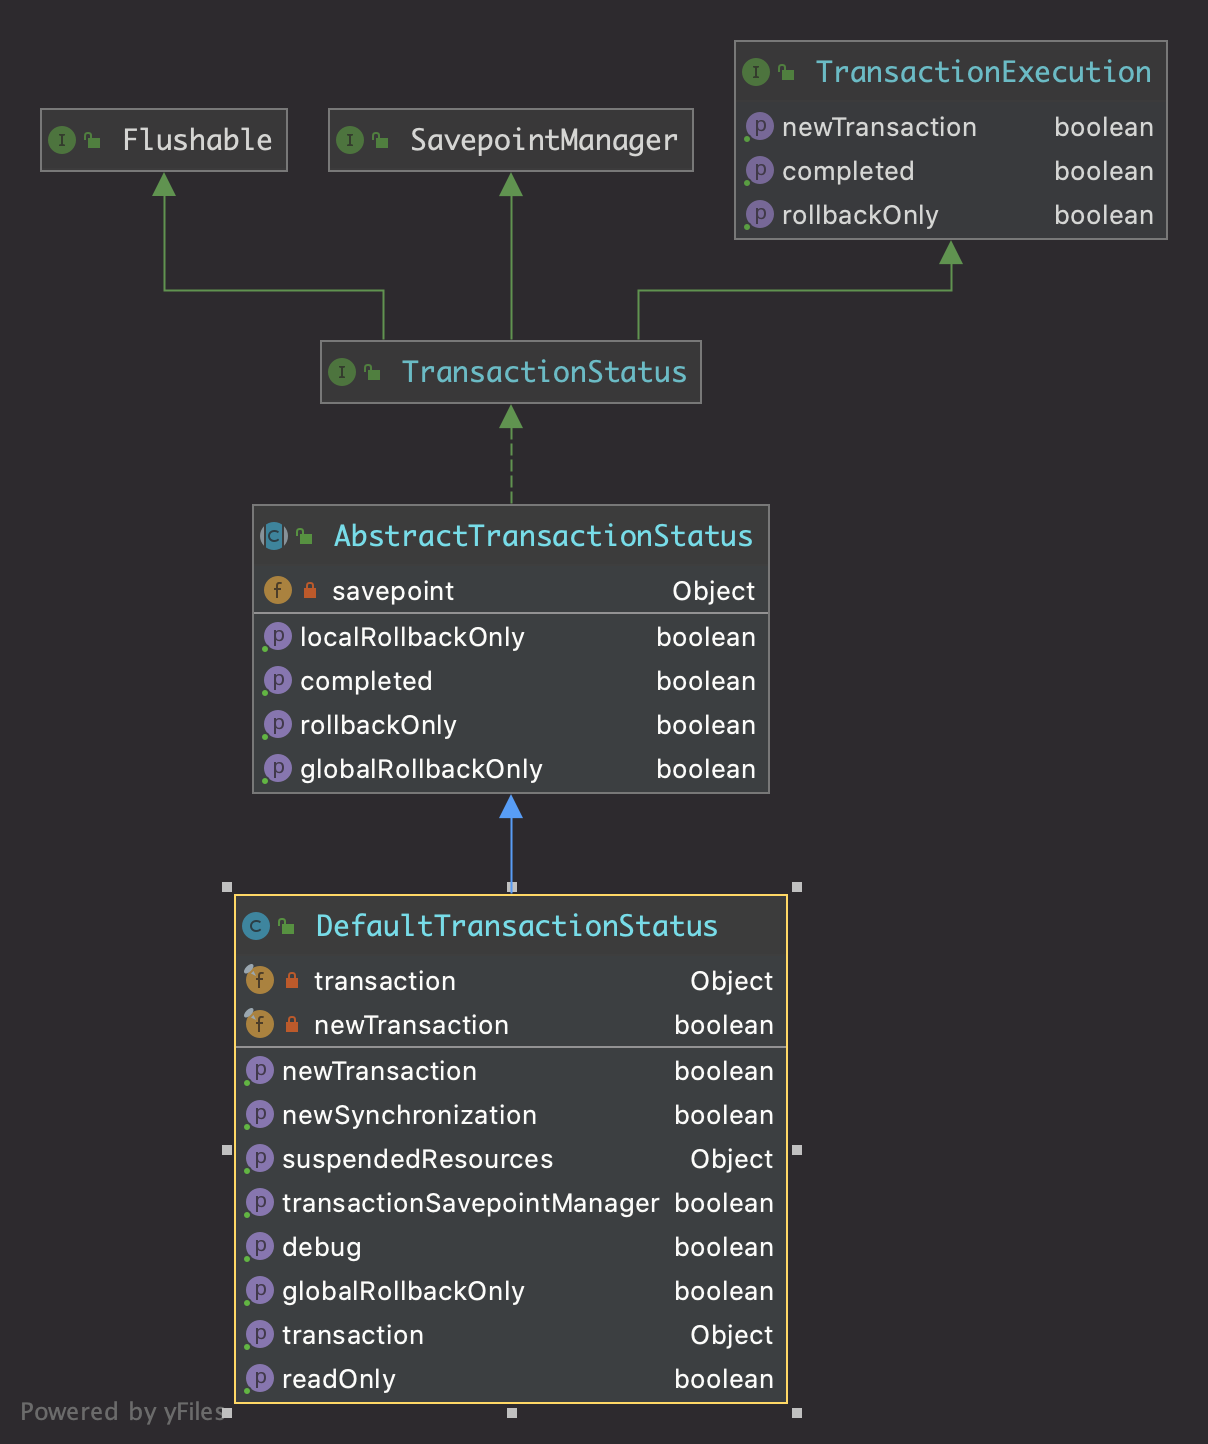This screenshot has width=1208, height=1444.
Task: Click the top-left selection handle of DefaultTransactionStatus
Action: pos(227,887)
